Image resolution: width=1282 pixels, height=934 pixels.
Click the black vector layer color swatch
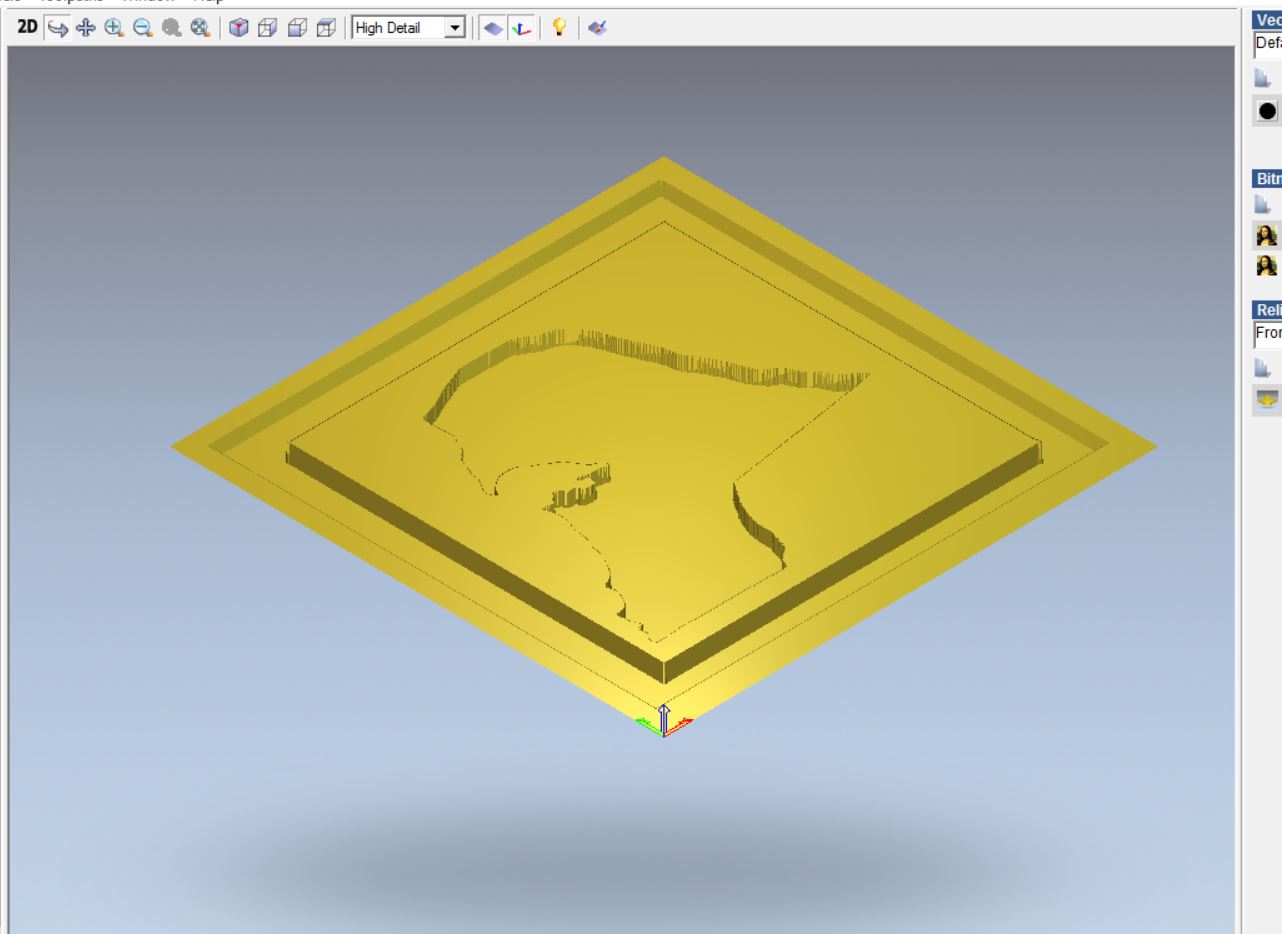1268,111
